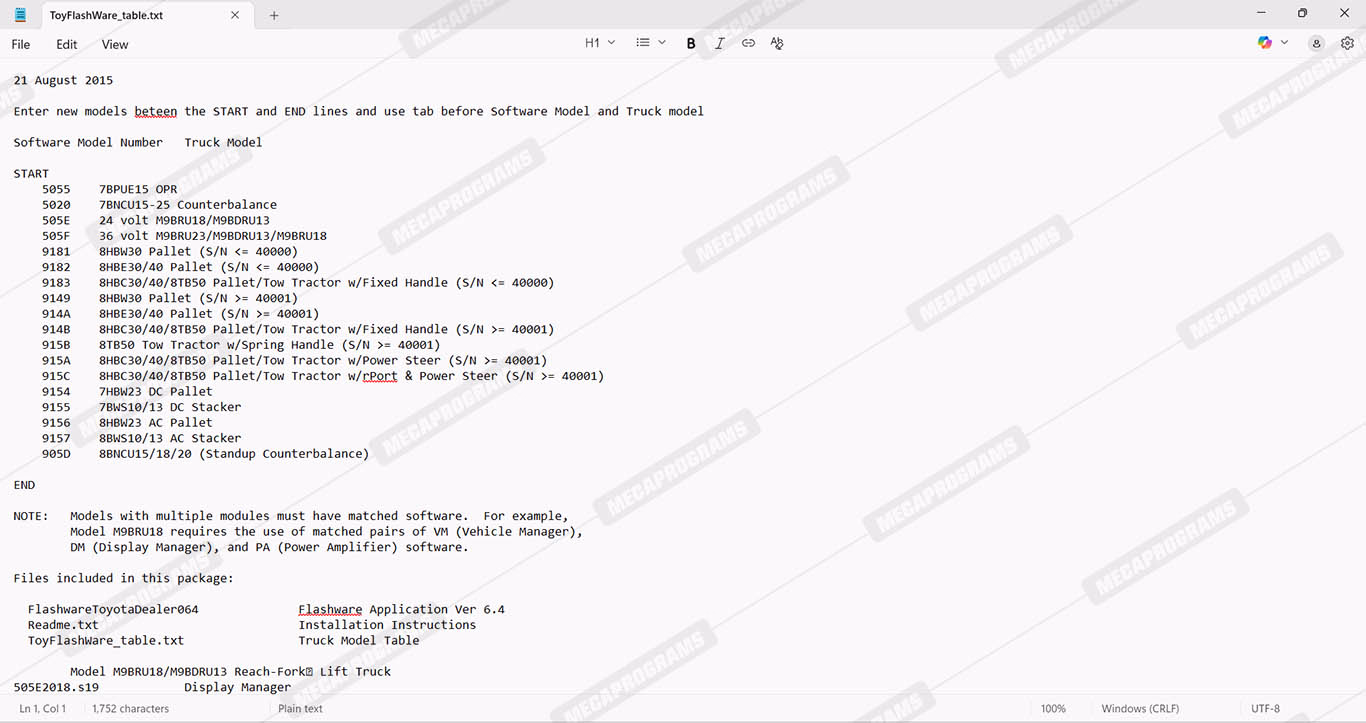Click the Ln 1, Col 1 position indicator
This screenshot has height=723, width=1366.
pos(43,708)
